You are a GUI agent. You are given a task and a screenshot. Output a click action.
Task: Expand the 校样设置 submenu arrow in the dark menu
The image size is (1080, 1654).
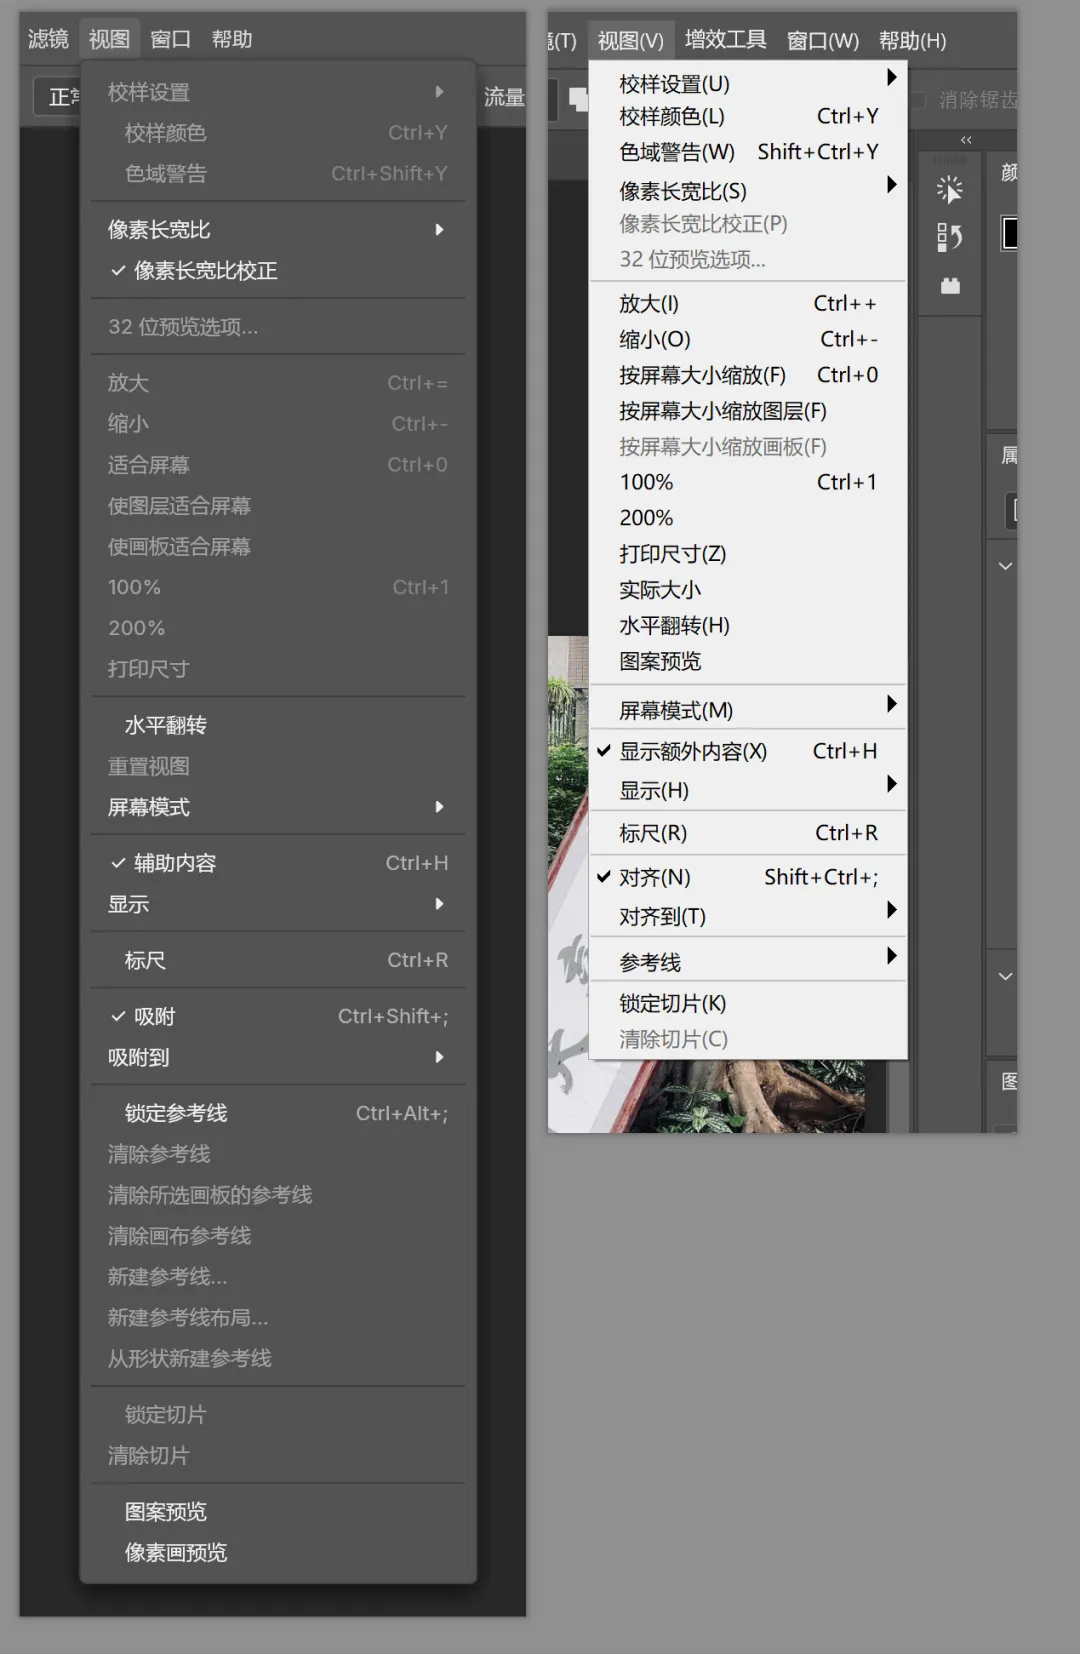tap(439, 92)
